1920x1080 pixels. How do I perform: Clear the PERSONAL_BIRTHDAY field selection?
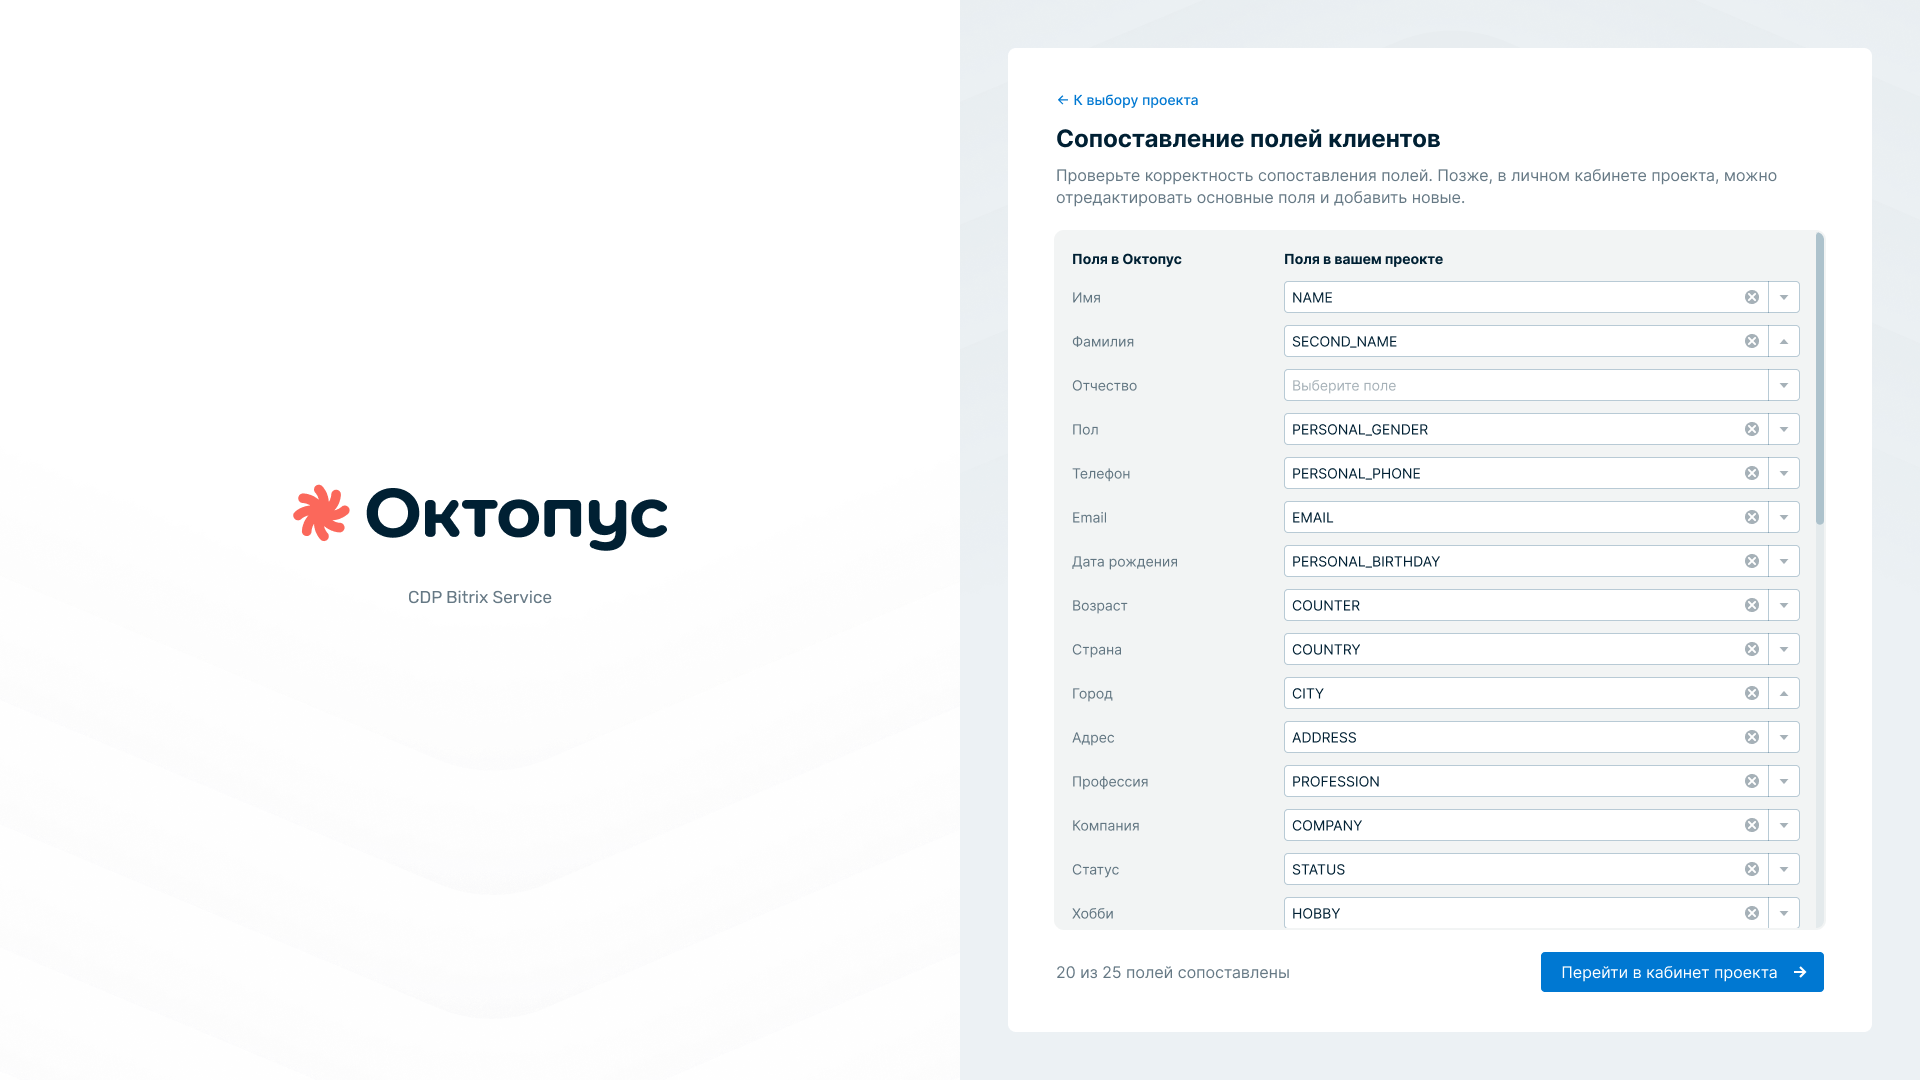(1752, 561)
